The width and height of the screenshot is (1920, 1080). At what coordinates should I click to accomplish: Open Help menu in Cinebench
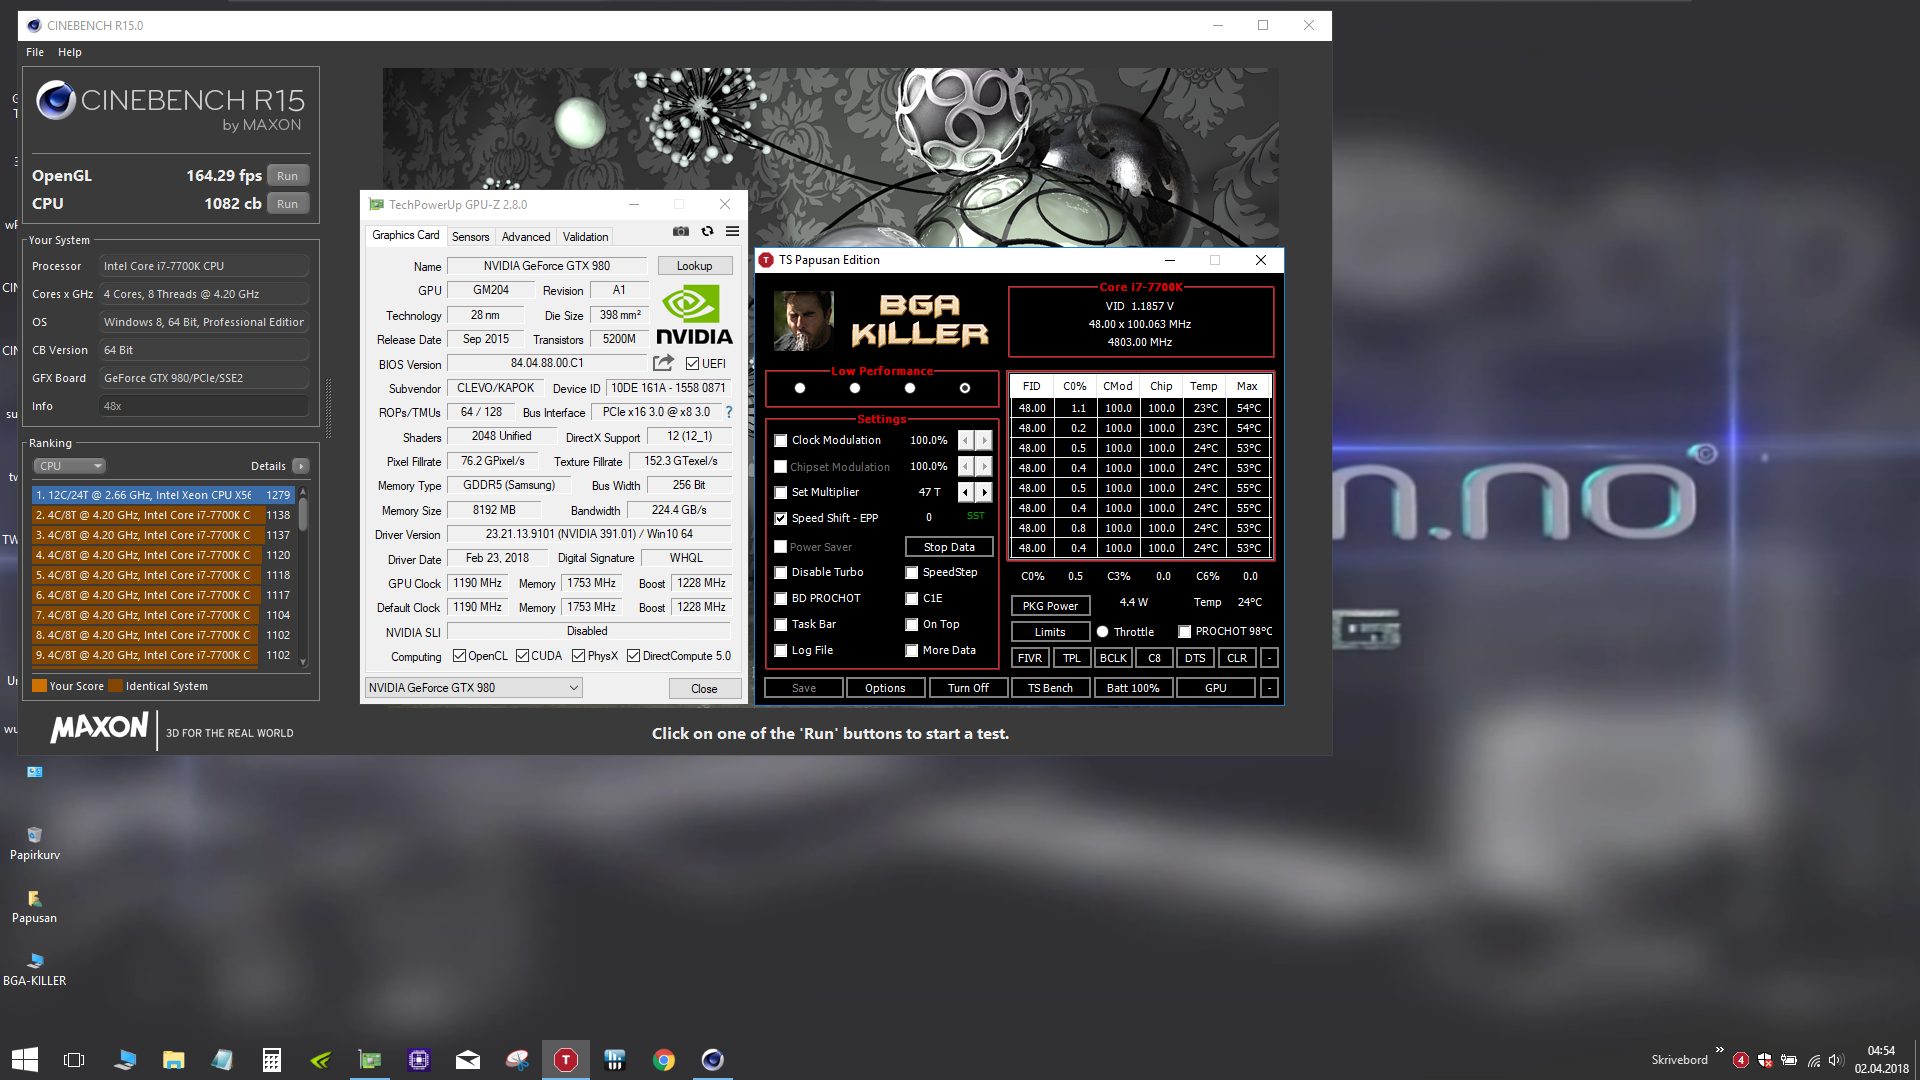click(x=70, y=52)
